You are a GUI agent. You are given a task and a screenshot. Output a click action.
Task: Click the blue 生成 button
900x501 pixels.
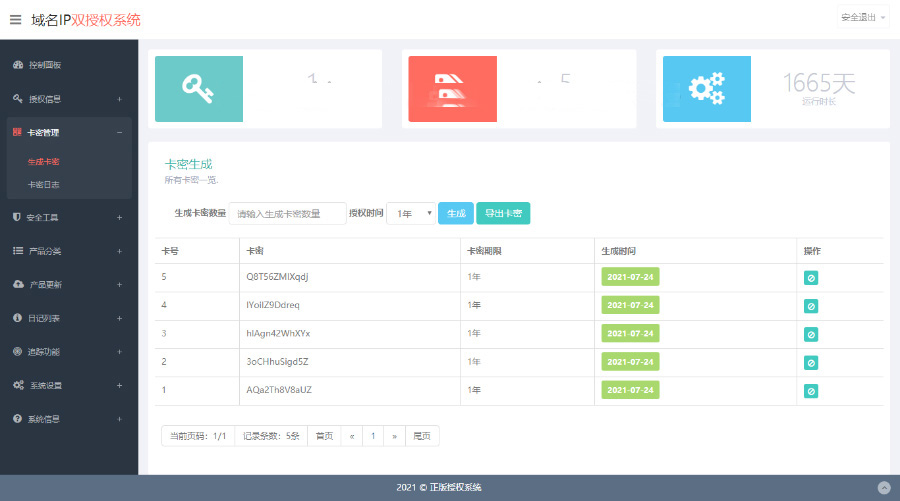pos(456,213)
